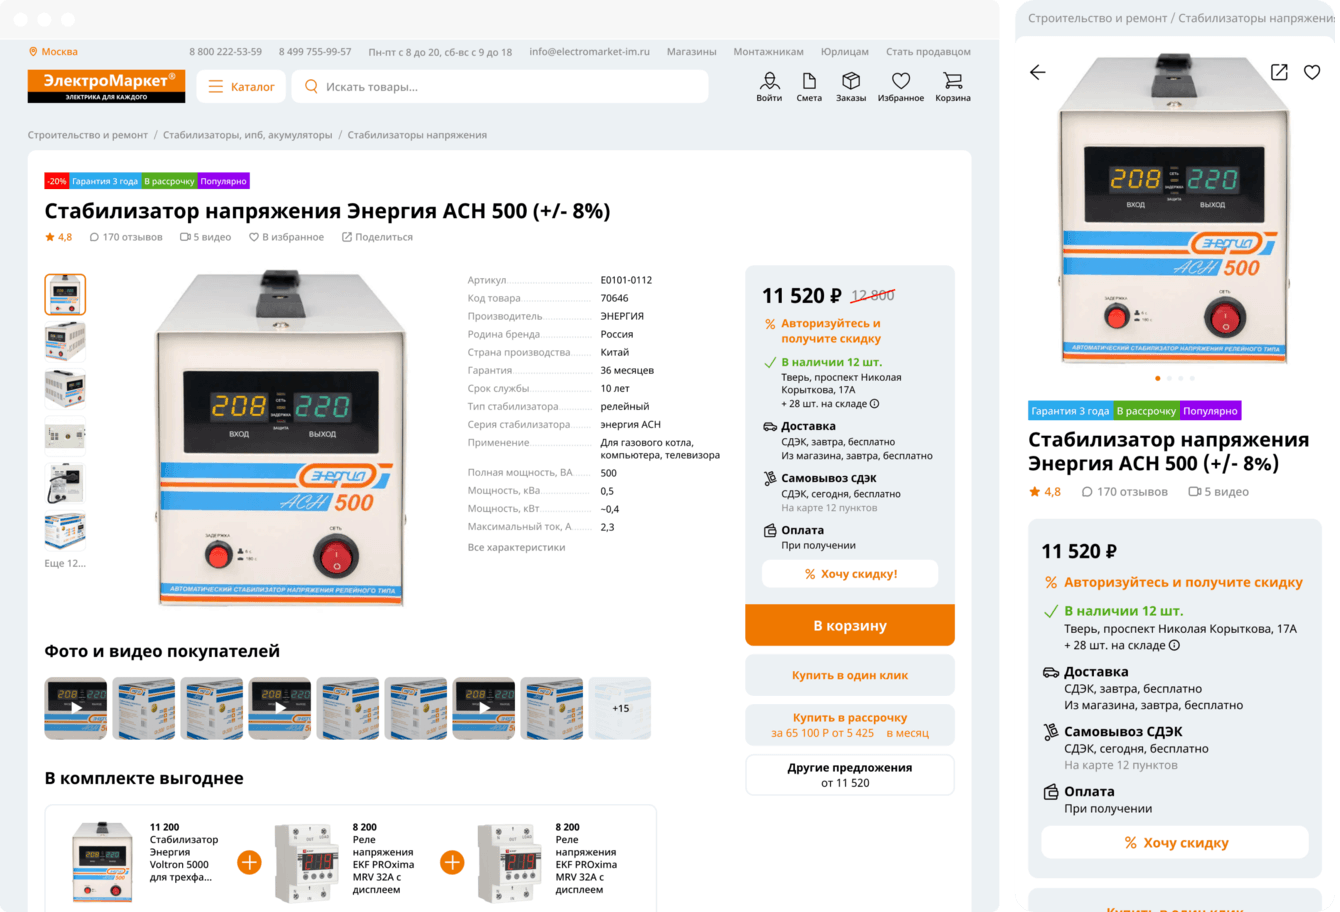Open the Стать продавцом menu item

pos(928,52)
